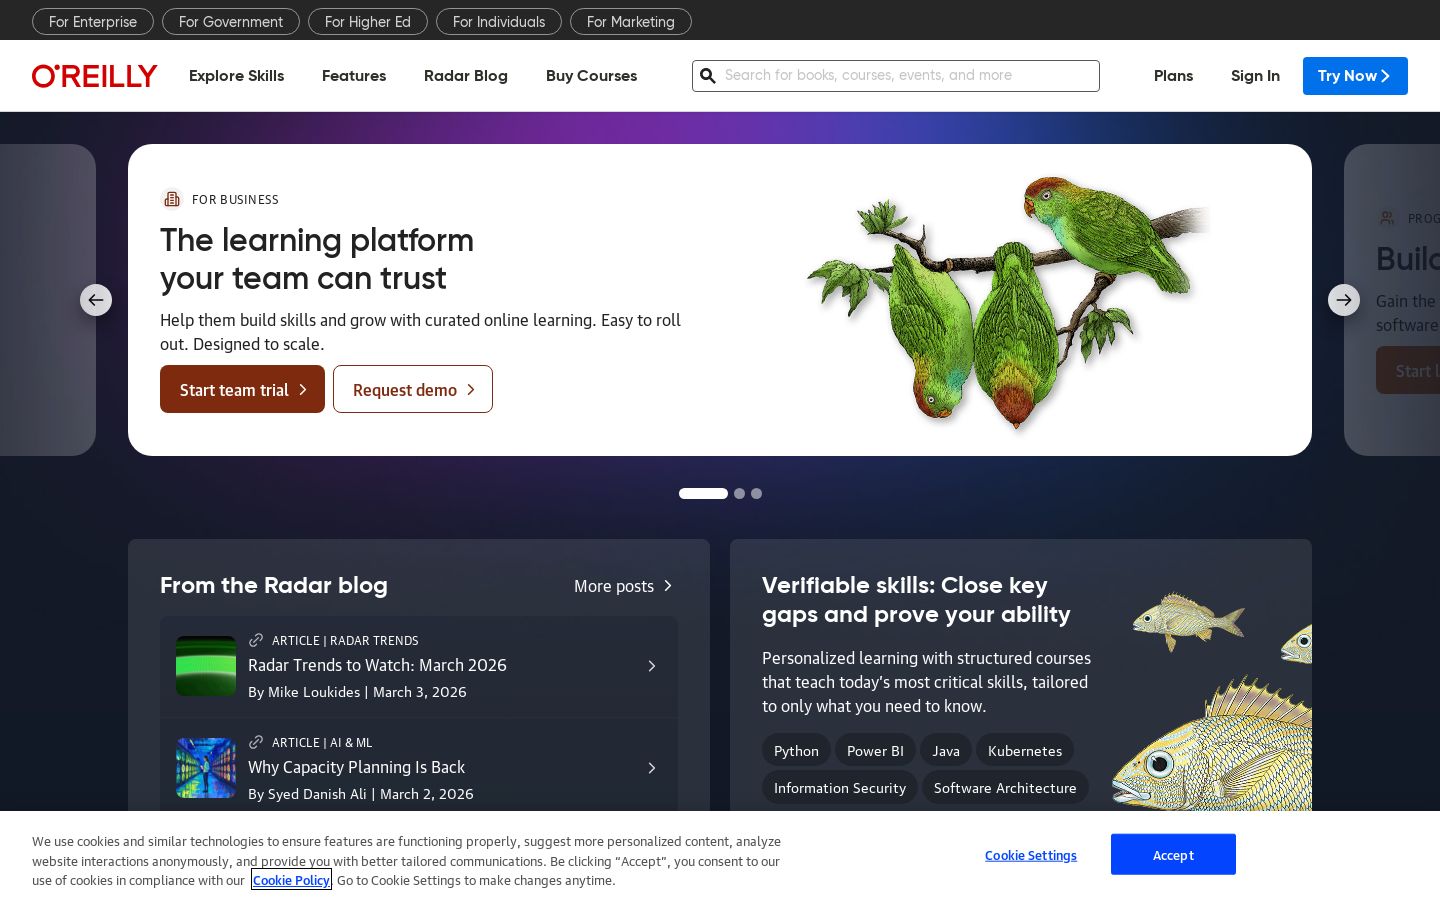Accept cookies

click(x=1173, y=855)
